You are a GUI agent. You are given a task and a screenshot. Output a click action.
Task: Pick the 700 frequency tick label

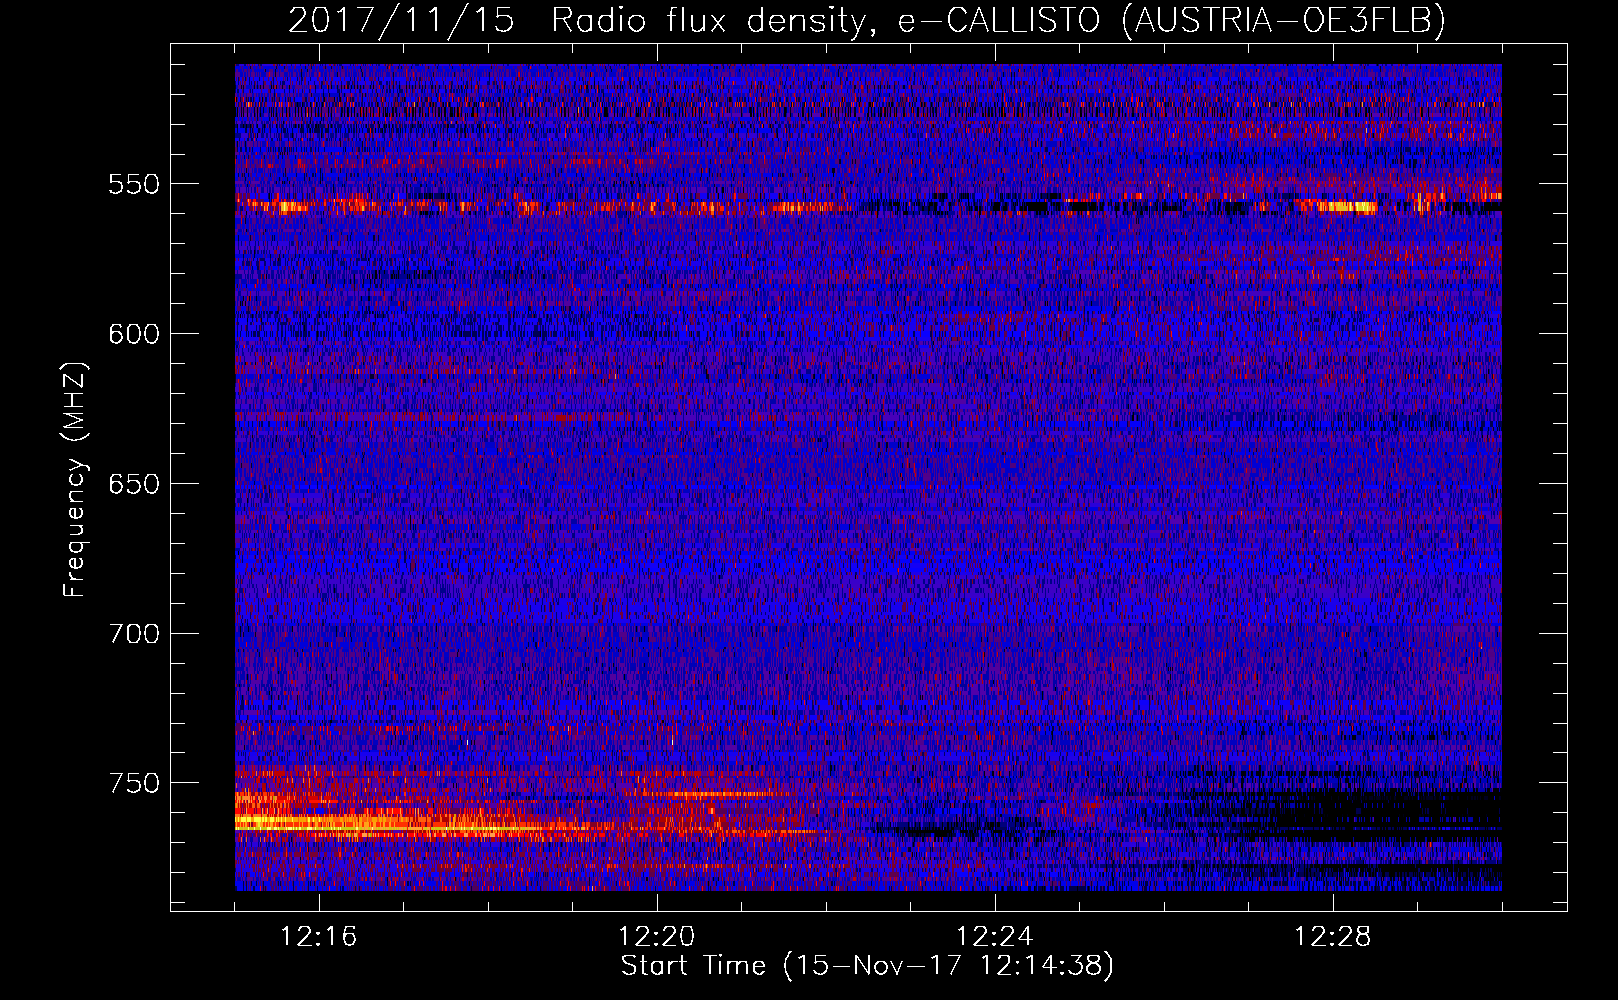pyautogui.click(x=134, y=634)
